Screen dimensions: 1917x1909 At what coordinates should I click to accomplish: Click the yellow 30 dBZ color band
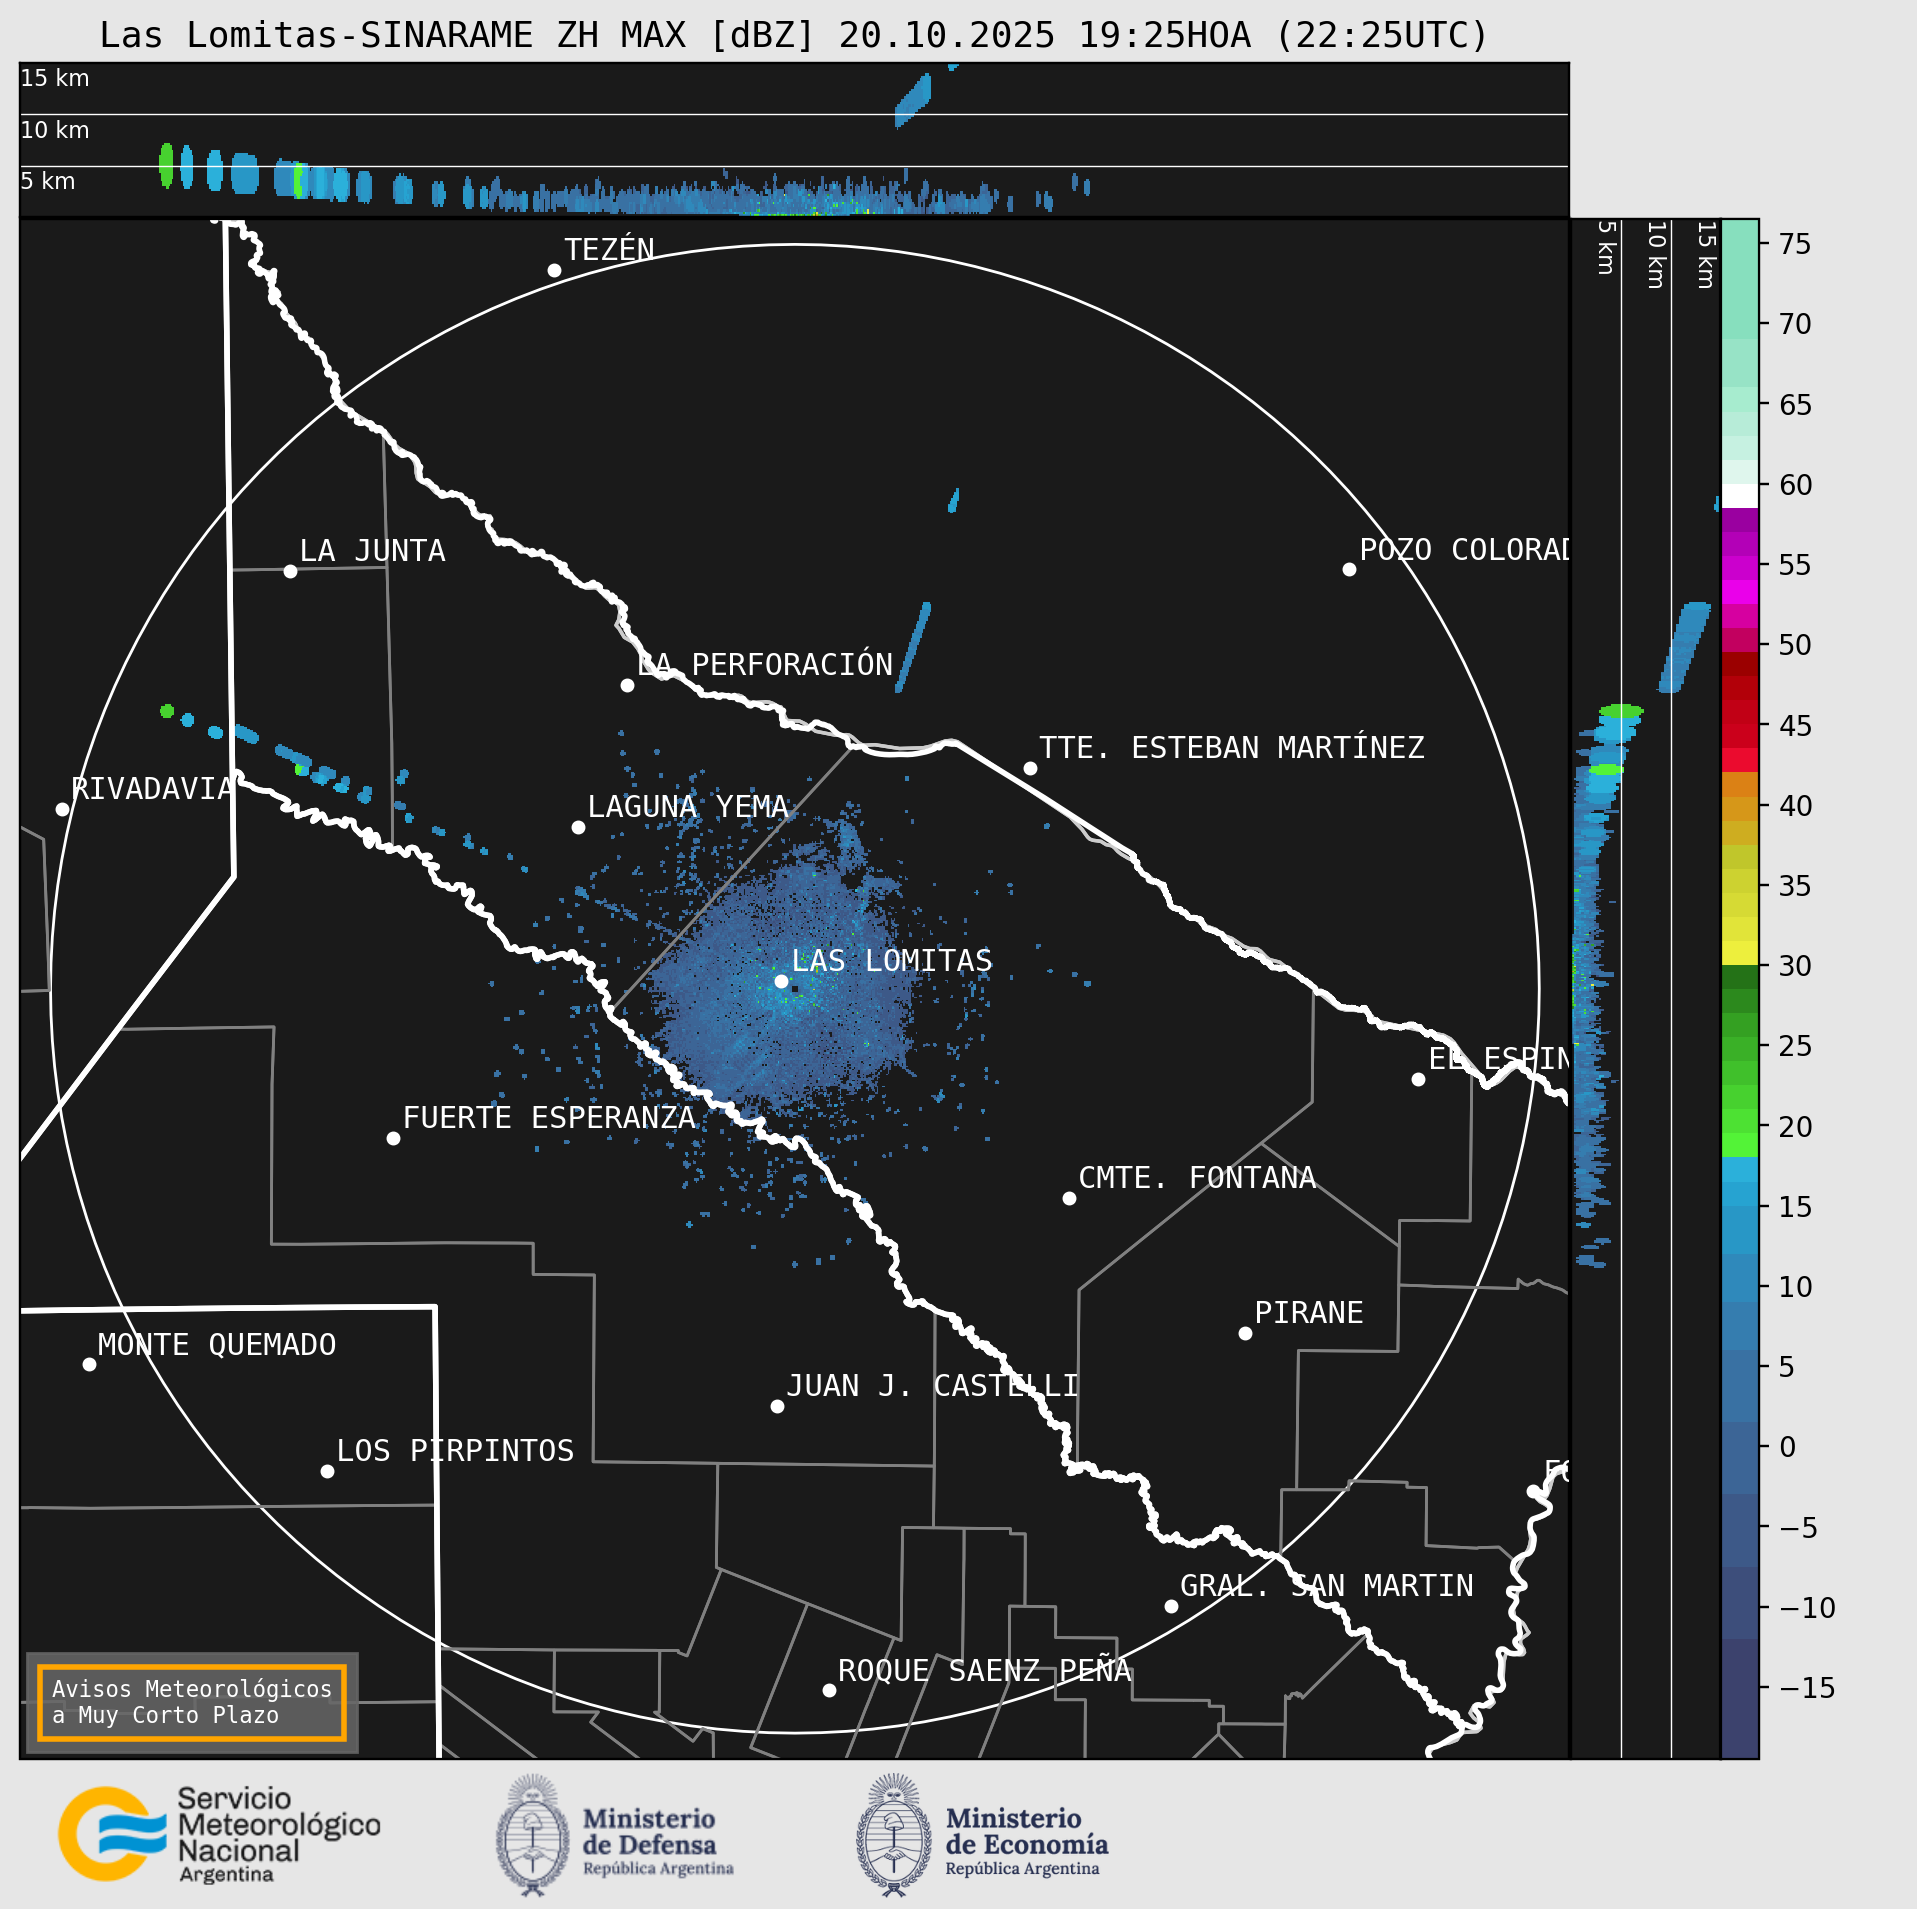pos(1739,952)
